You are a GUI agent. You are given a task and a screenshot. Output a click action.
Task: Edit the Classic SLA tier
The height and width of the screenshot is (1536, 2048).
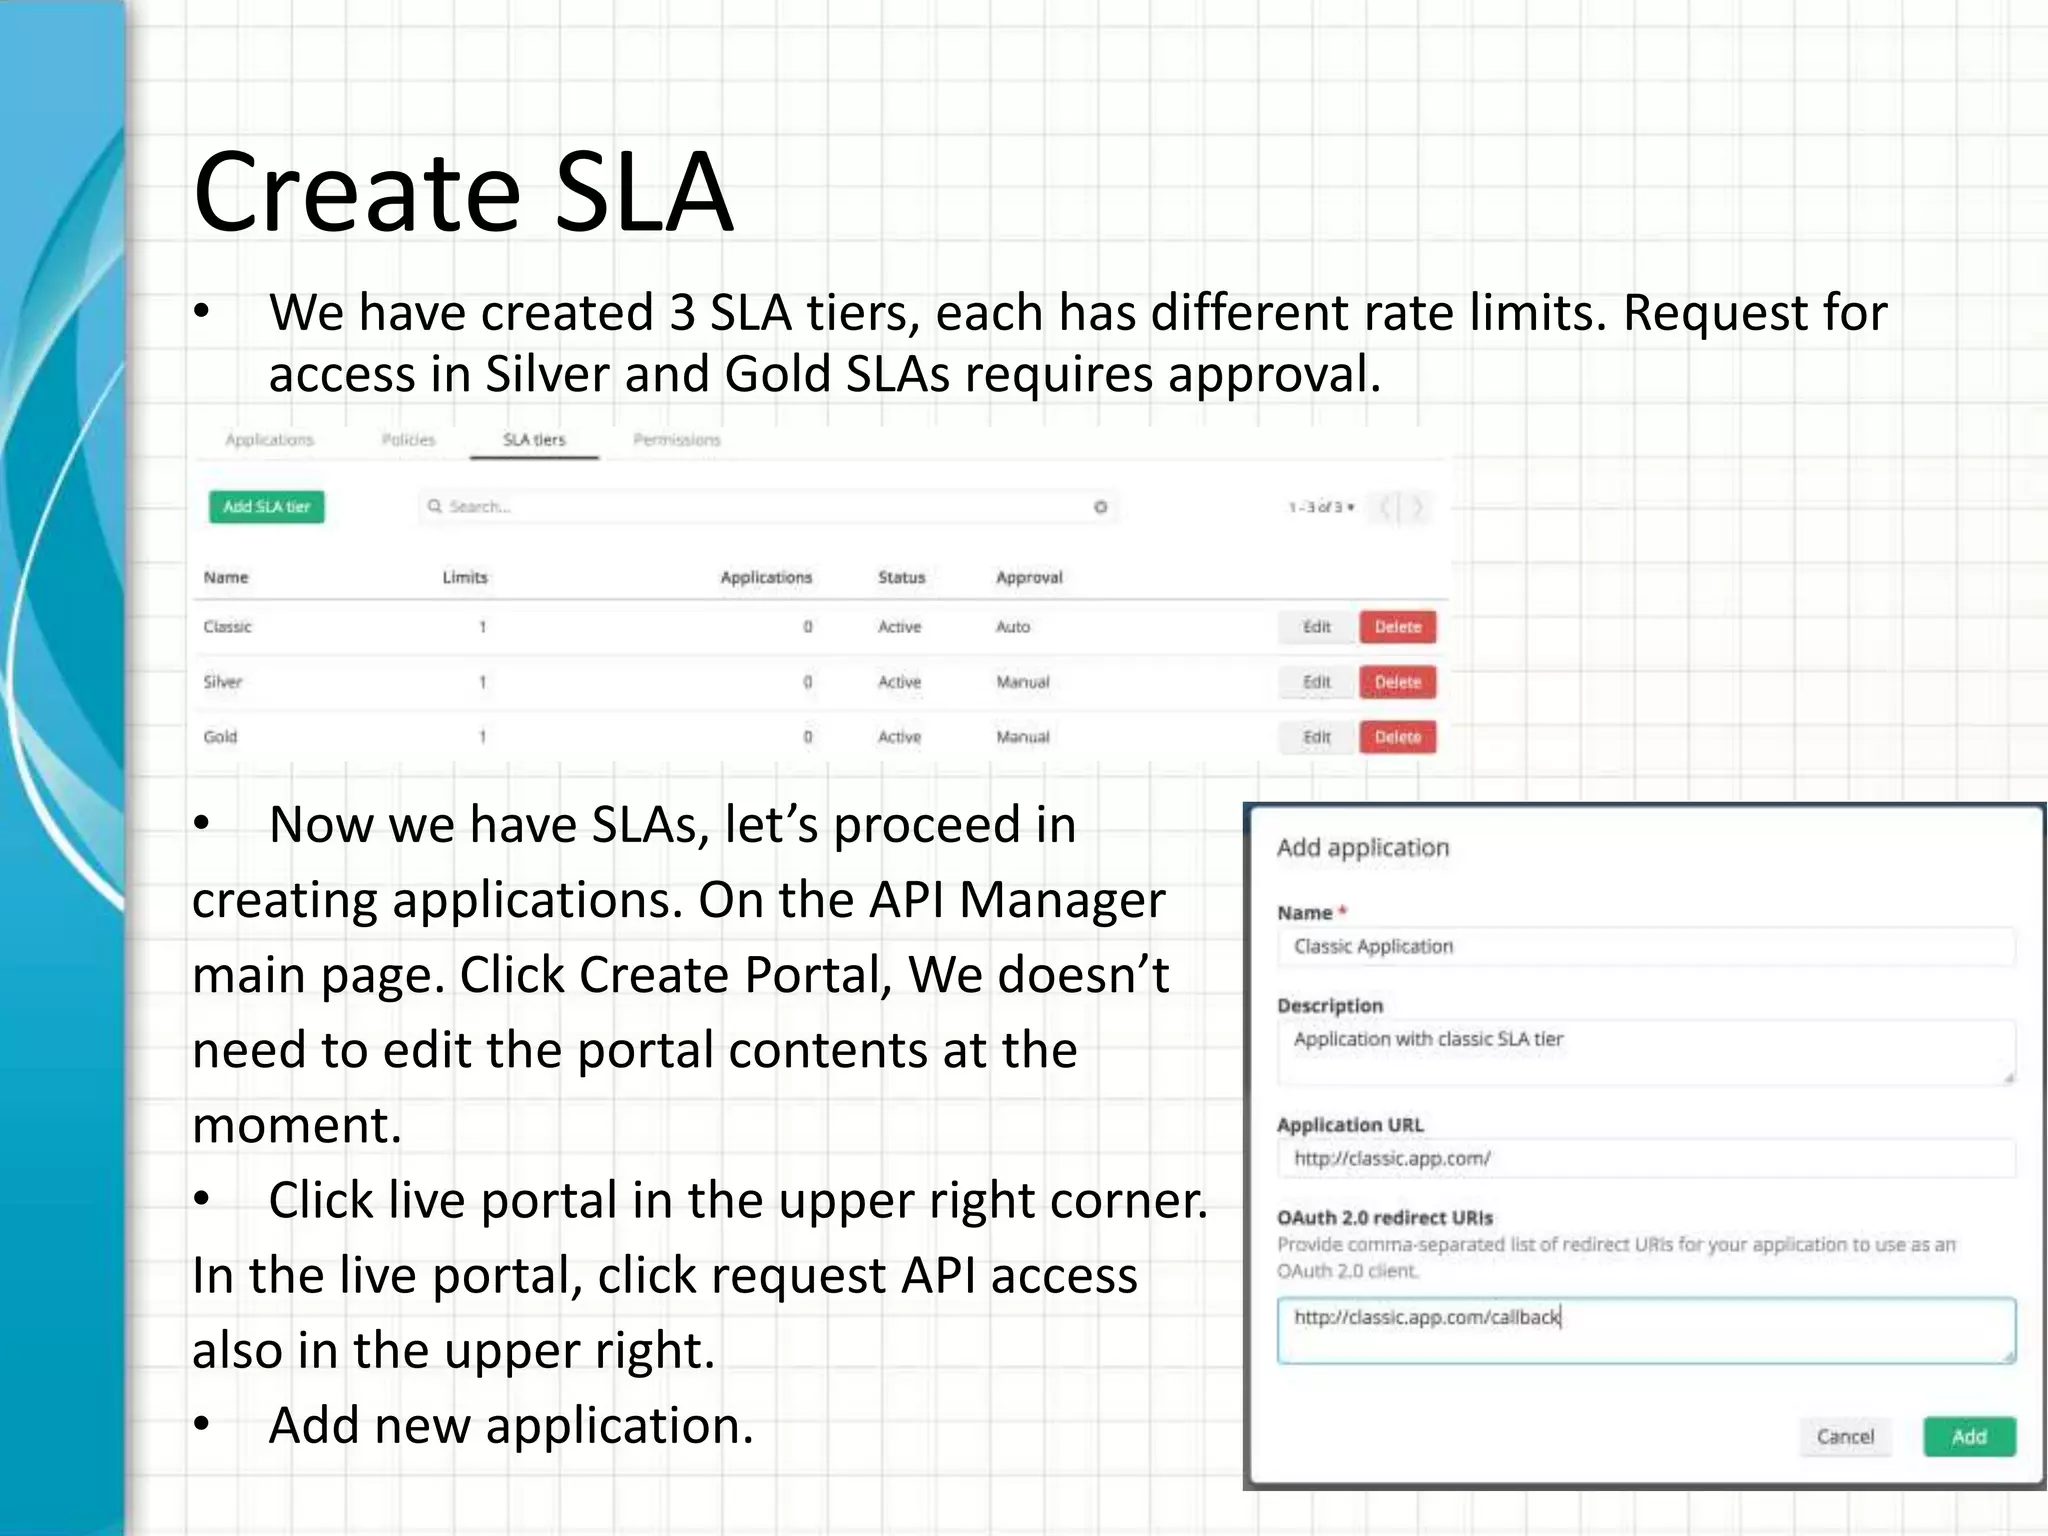coord(1317,627)
